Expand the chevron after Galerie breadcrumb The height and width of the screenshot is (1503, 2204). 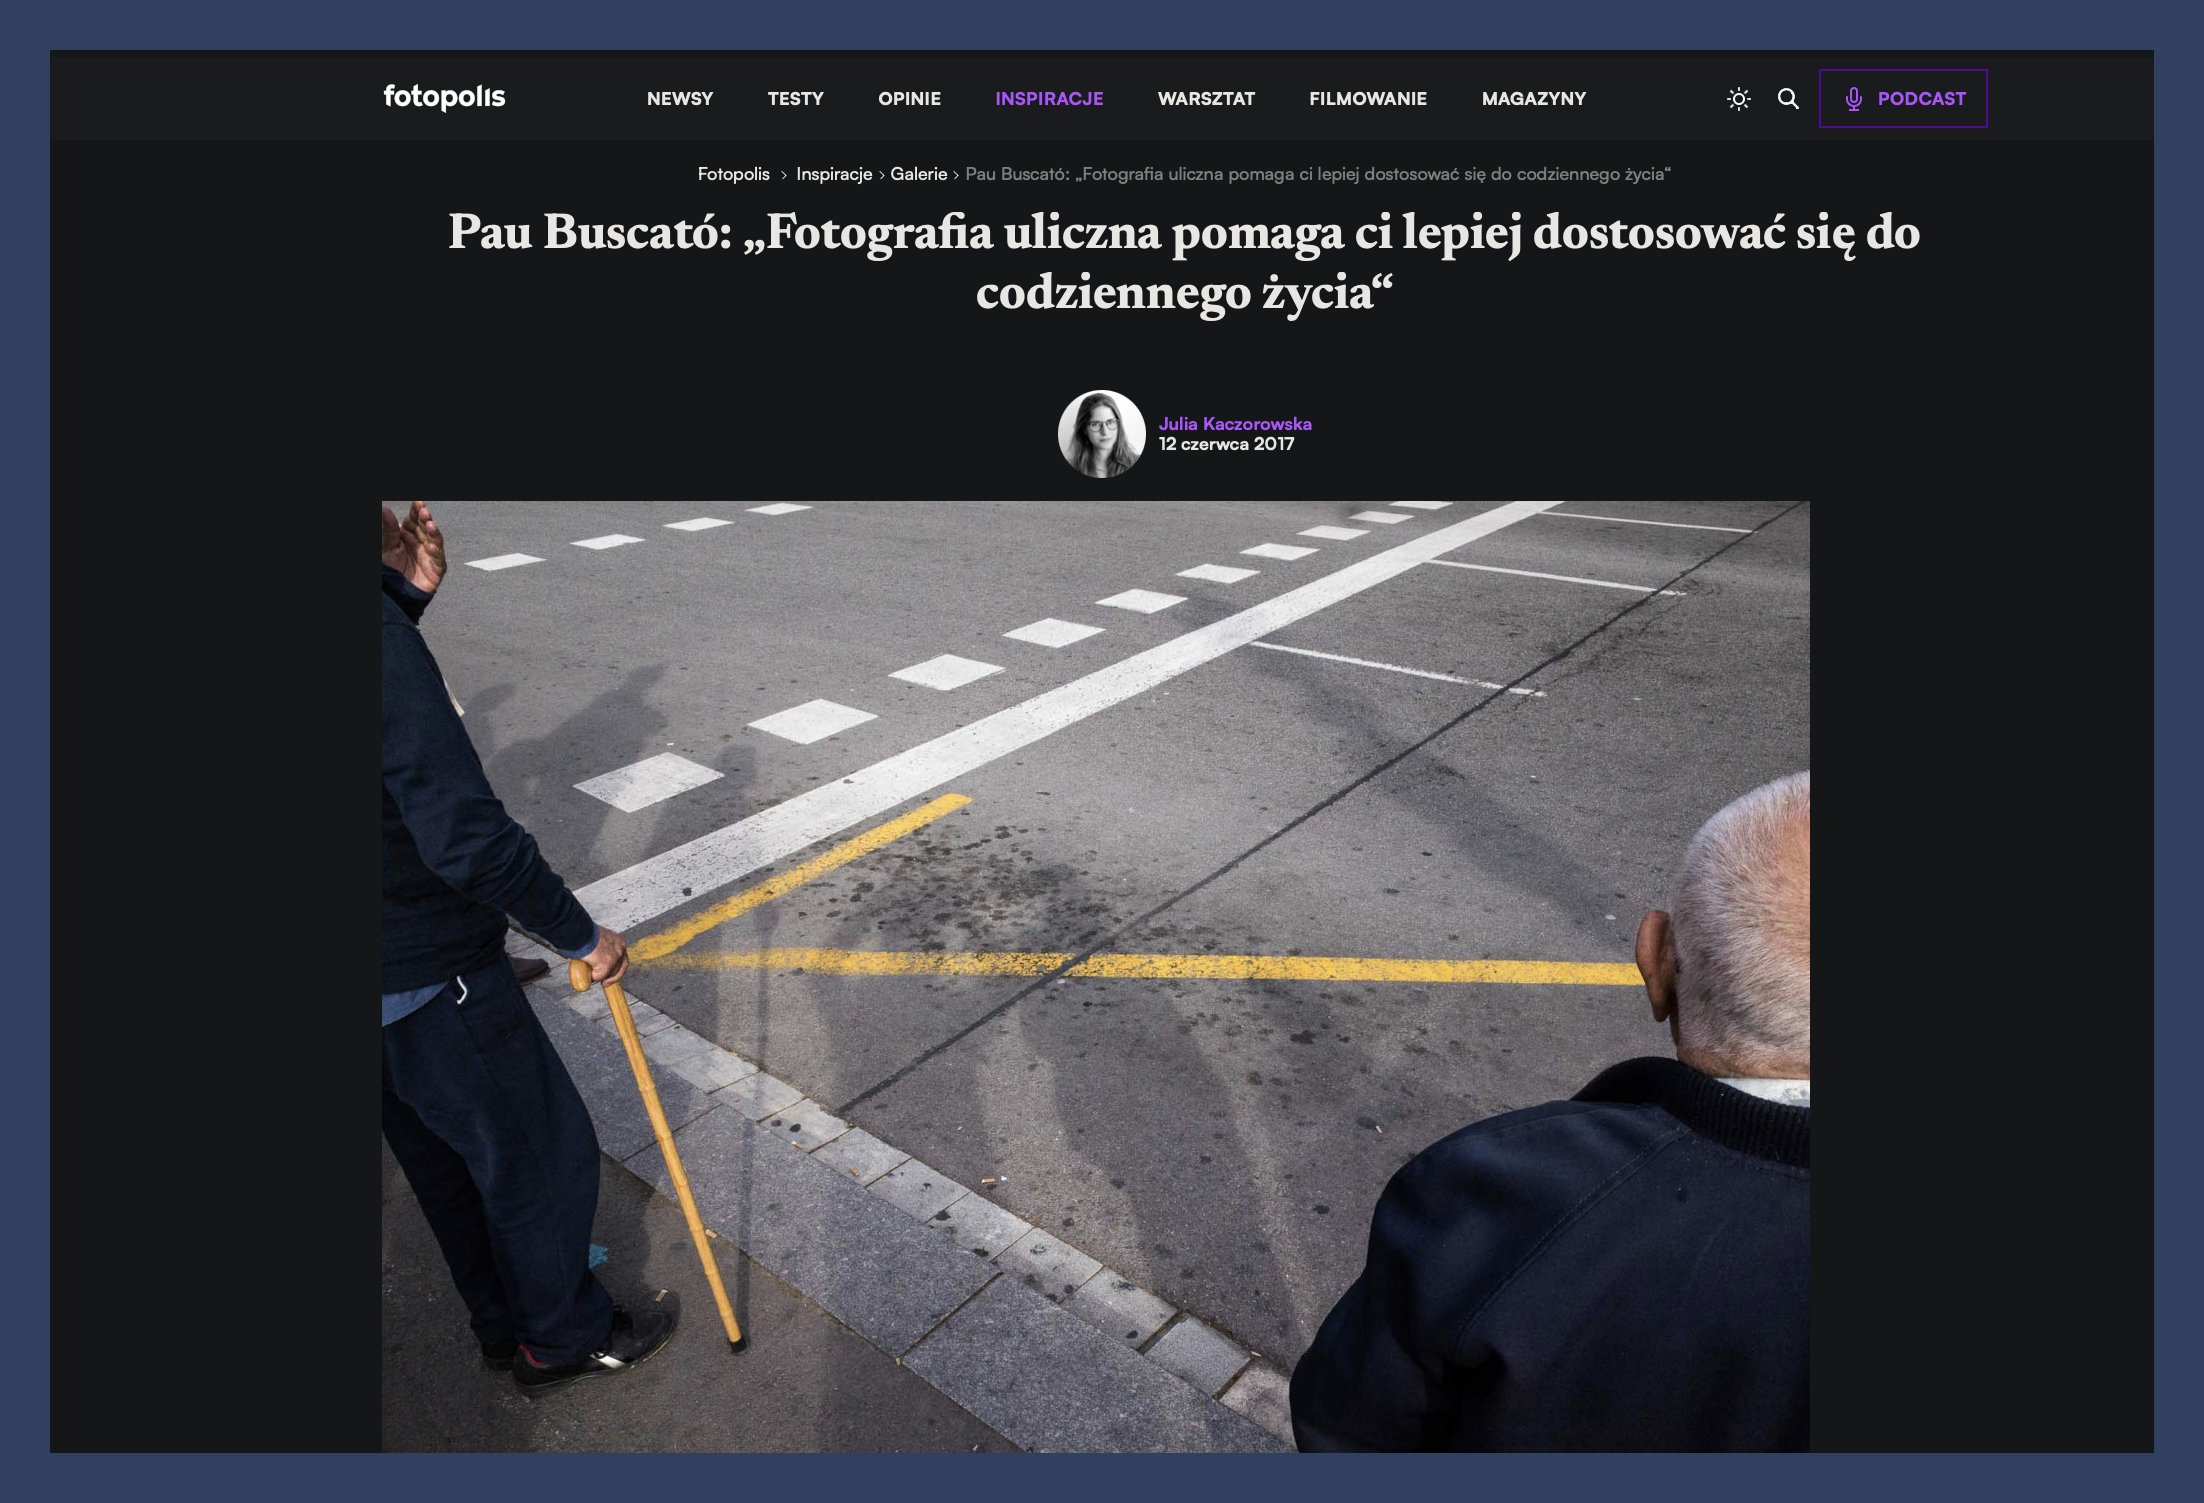(956, 173)
